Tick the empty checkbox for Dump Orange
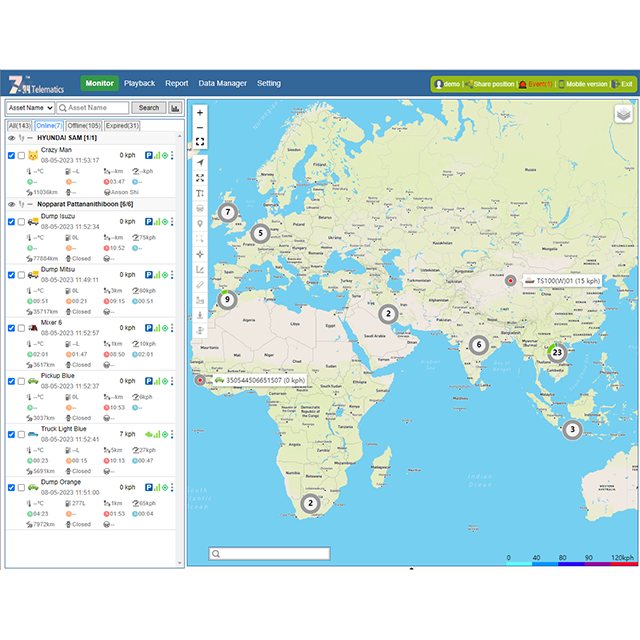The height and width of the screenshot is (640, 640). click(x=21, y=488)
